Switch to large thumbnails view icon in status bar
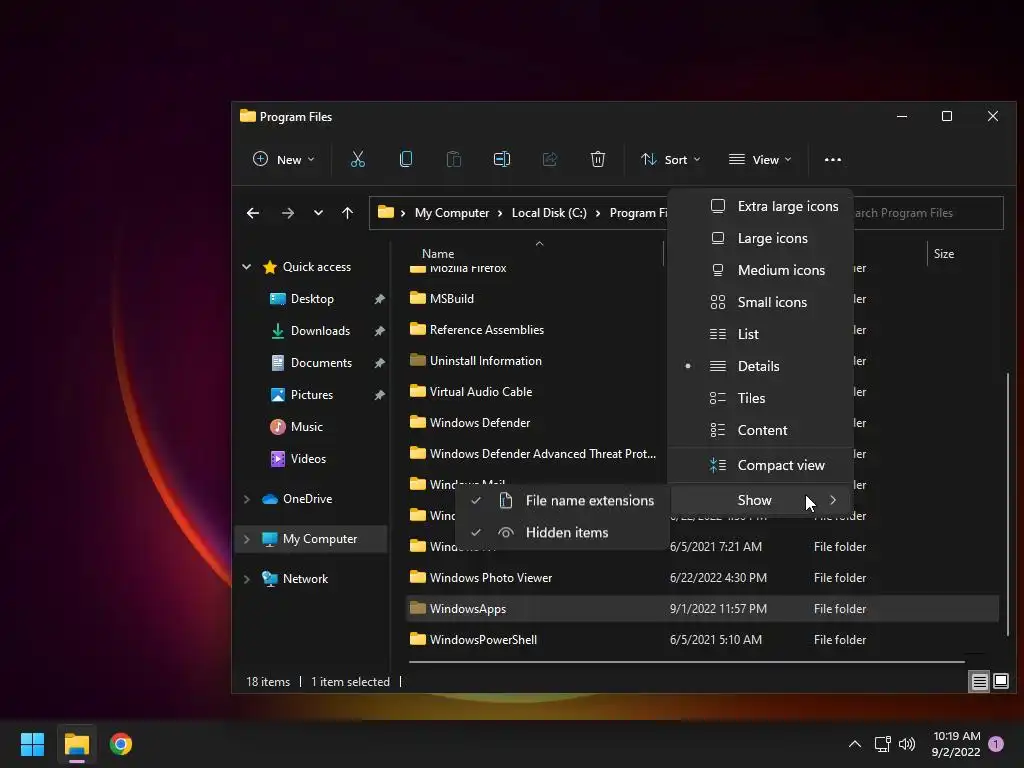This screenshot has width=1024, height=768. coord(1000,682)
